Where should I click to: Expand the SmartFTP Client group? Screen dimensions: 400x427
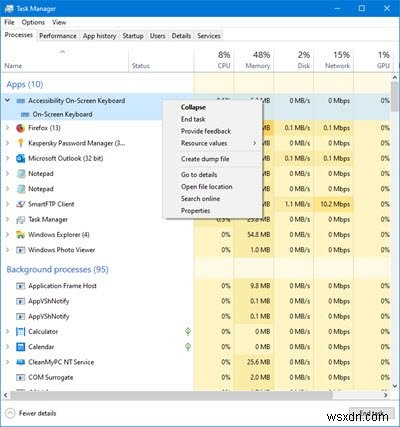[x=7, y=204]
